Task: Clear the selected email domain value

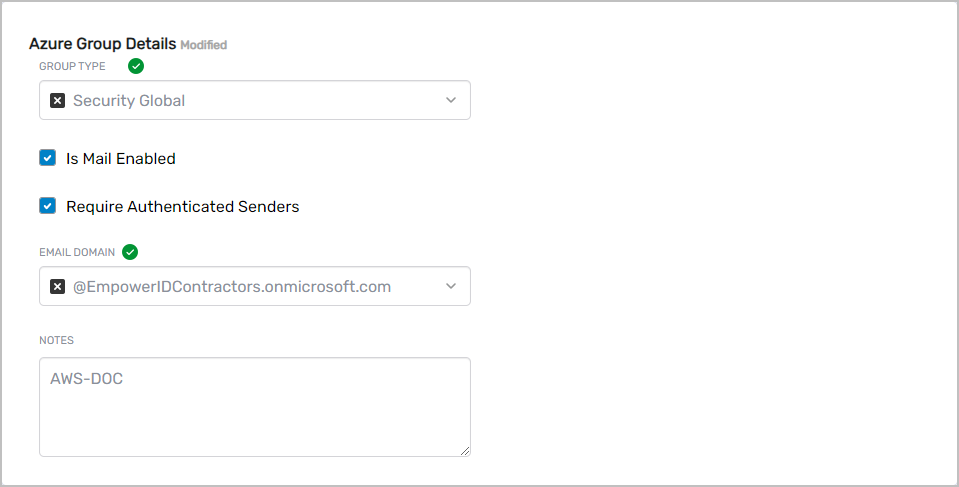Action: click(x=58, y=287)
